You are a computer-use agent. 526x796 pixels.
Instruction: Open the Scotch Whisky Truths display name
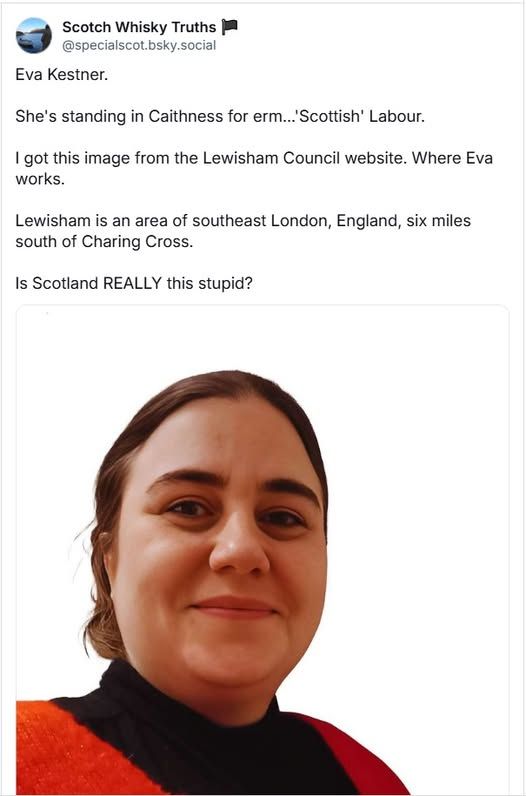[x=139, y=27]
